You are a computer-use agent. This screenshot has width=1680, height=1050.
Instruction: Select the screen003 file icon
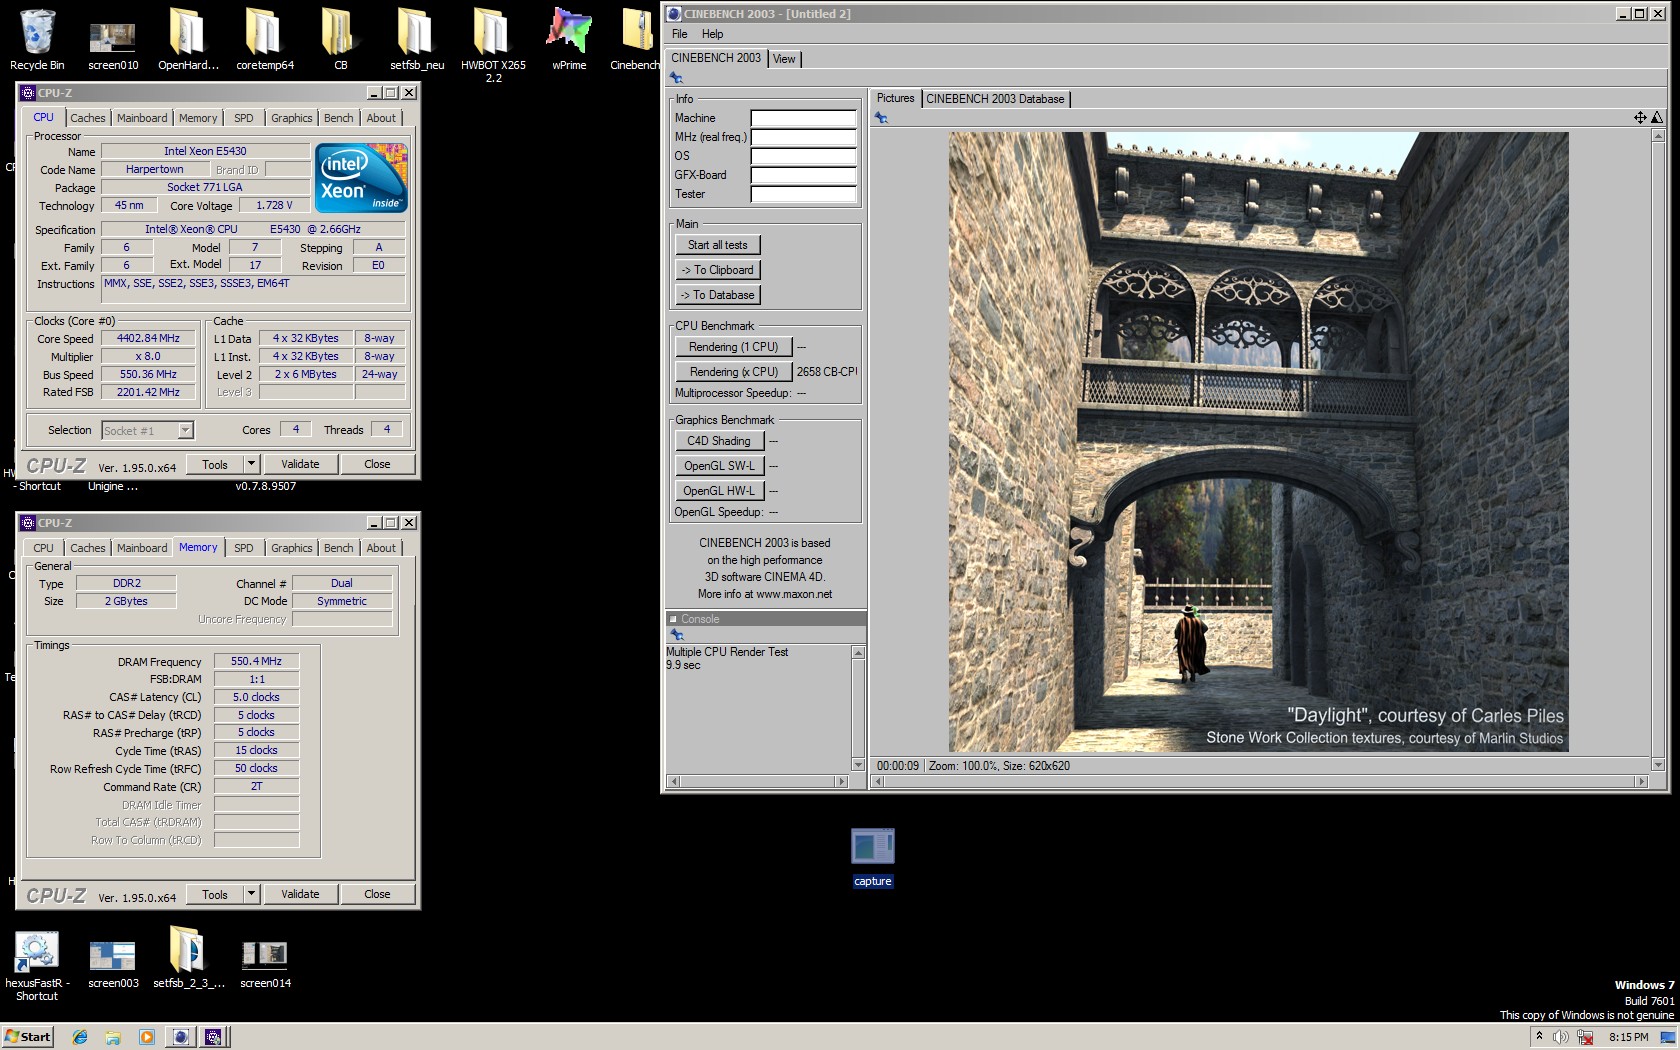(x=113, y=963)
